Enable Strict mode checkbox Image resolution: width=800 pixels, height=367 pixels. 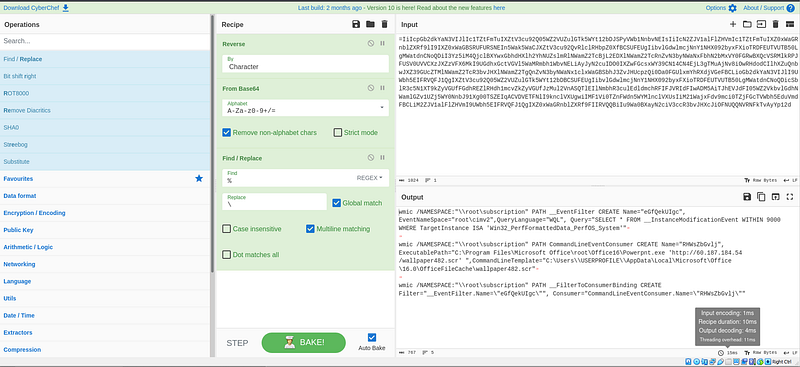point(338,132)
